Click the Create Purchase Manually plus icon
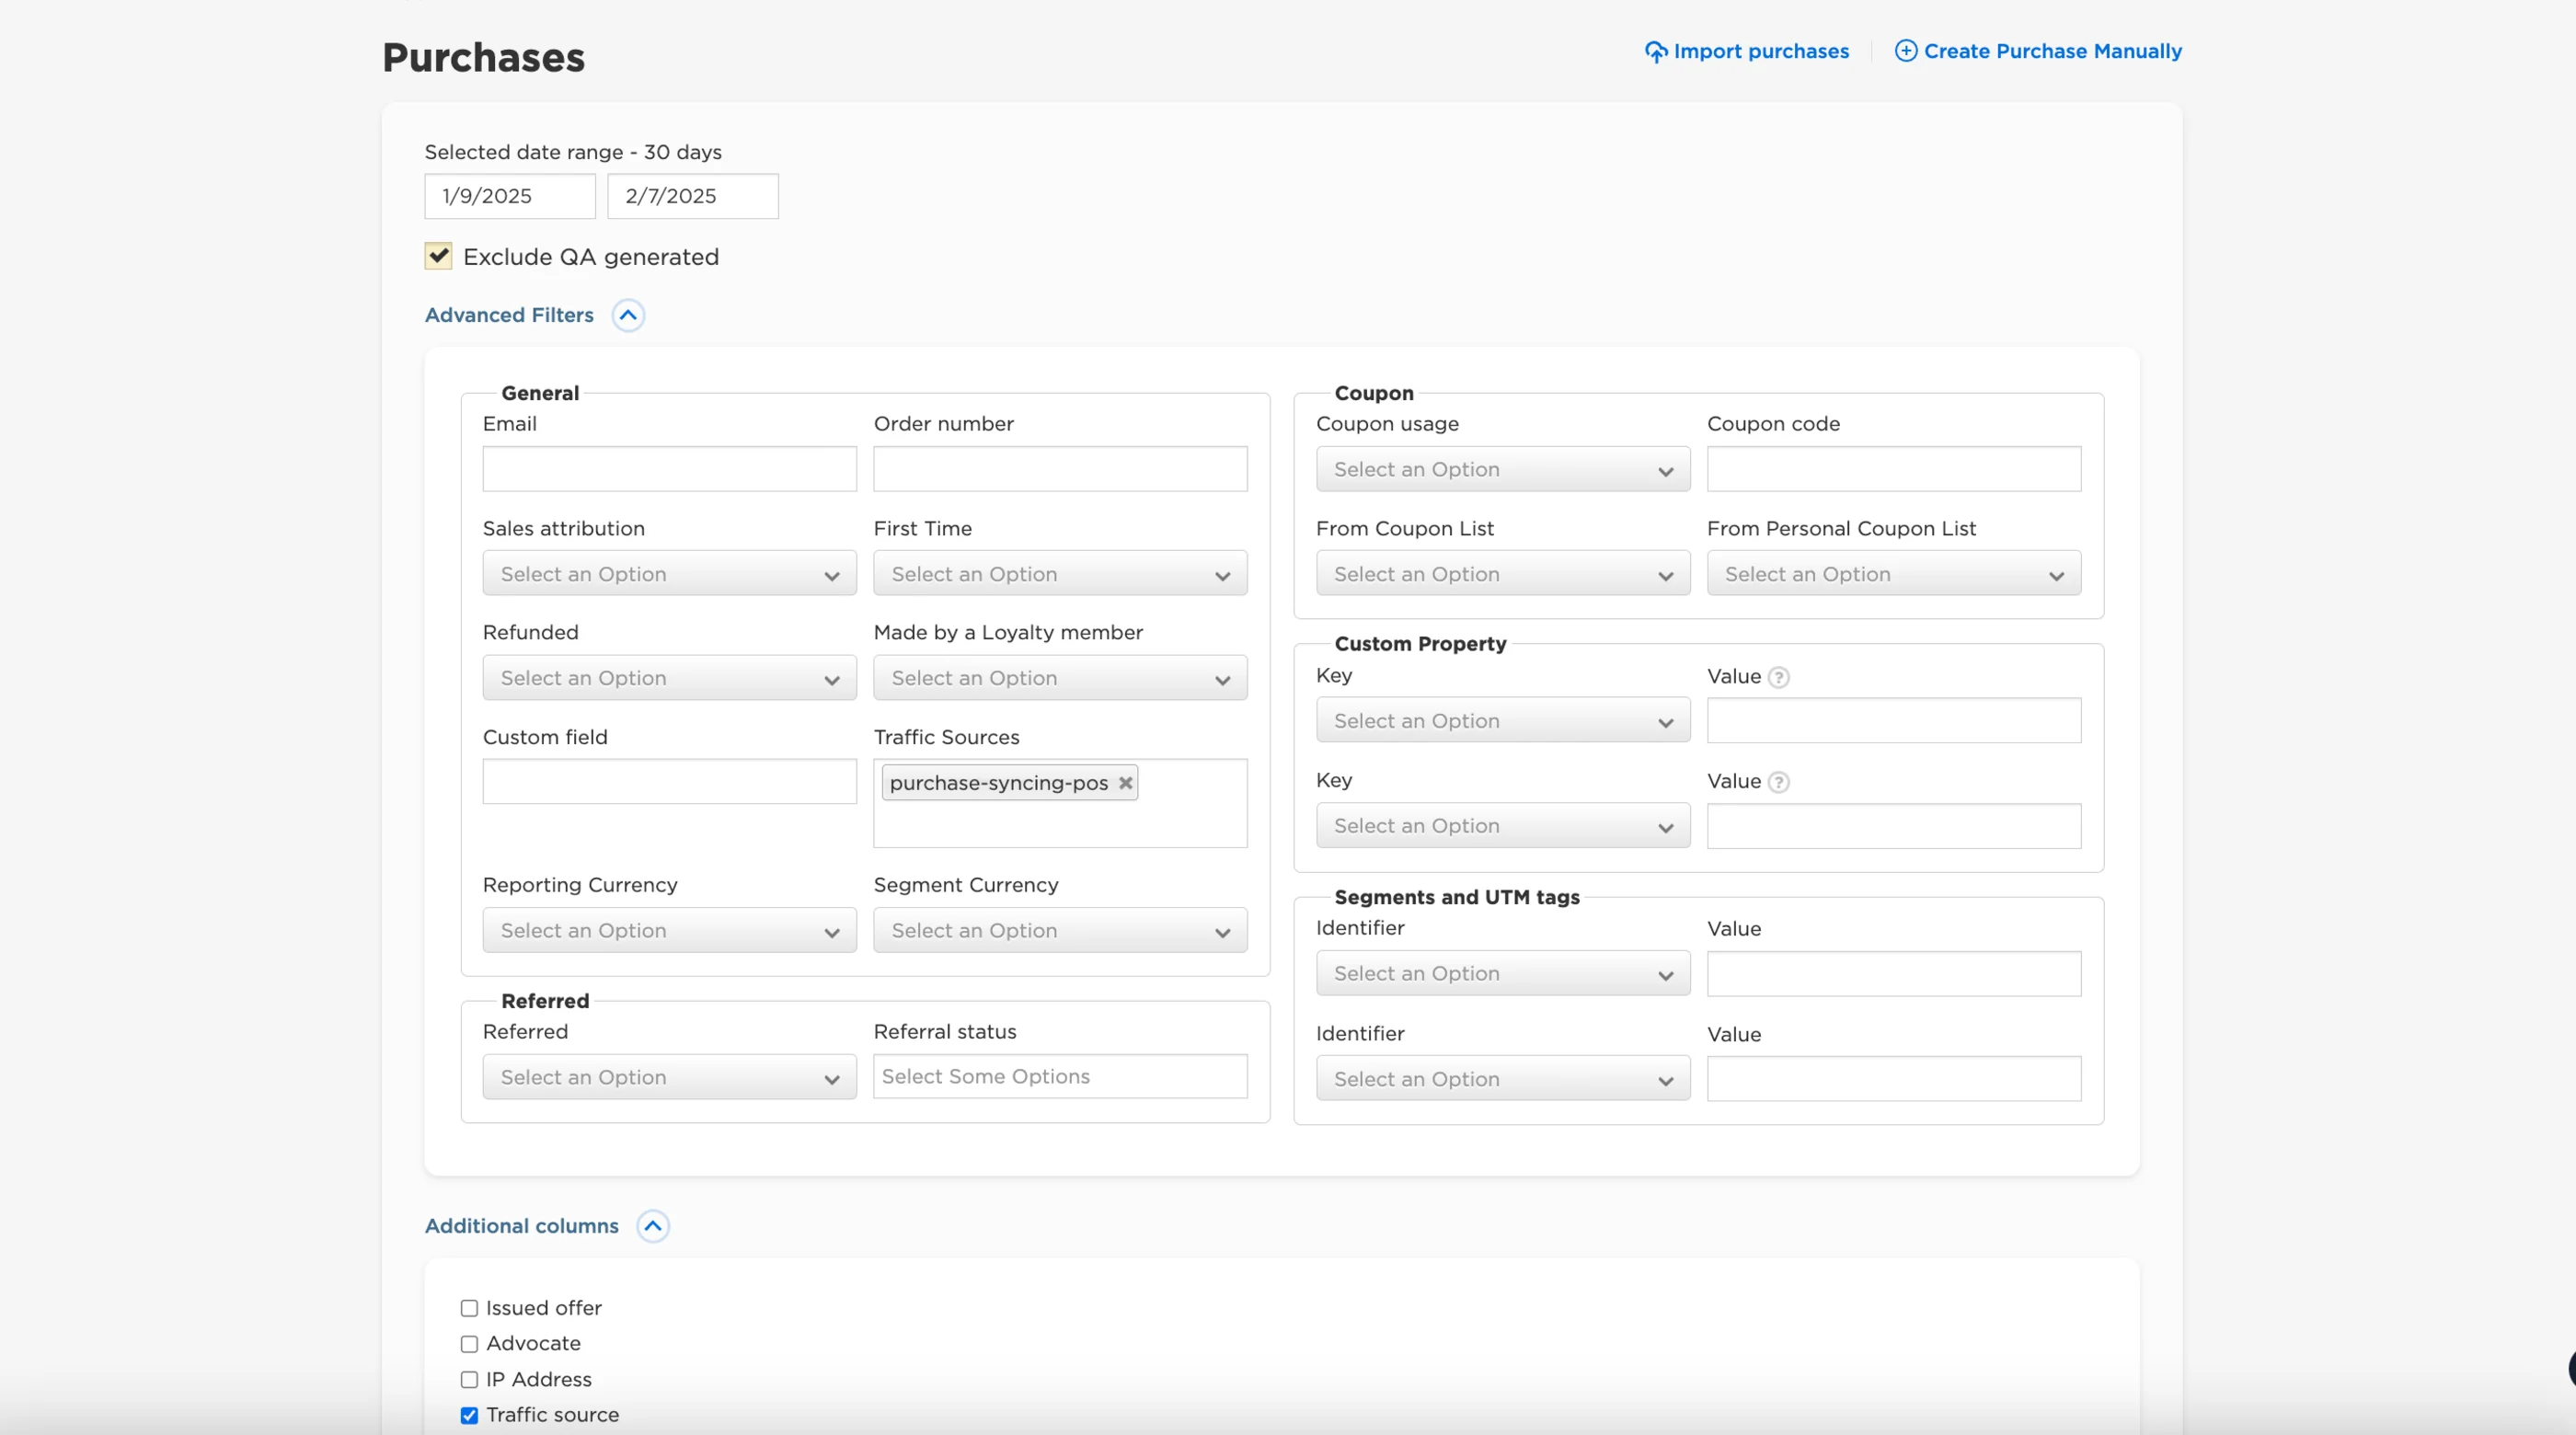 [1906, 51]
